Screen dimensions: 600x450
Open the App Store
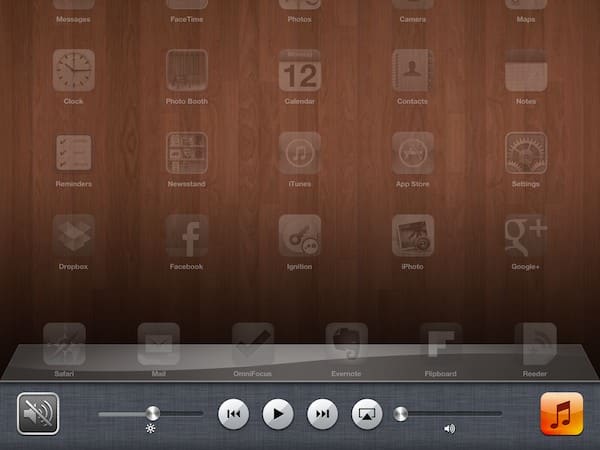coord(412,153)
